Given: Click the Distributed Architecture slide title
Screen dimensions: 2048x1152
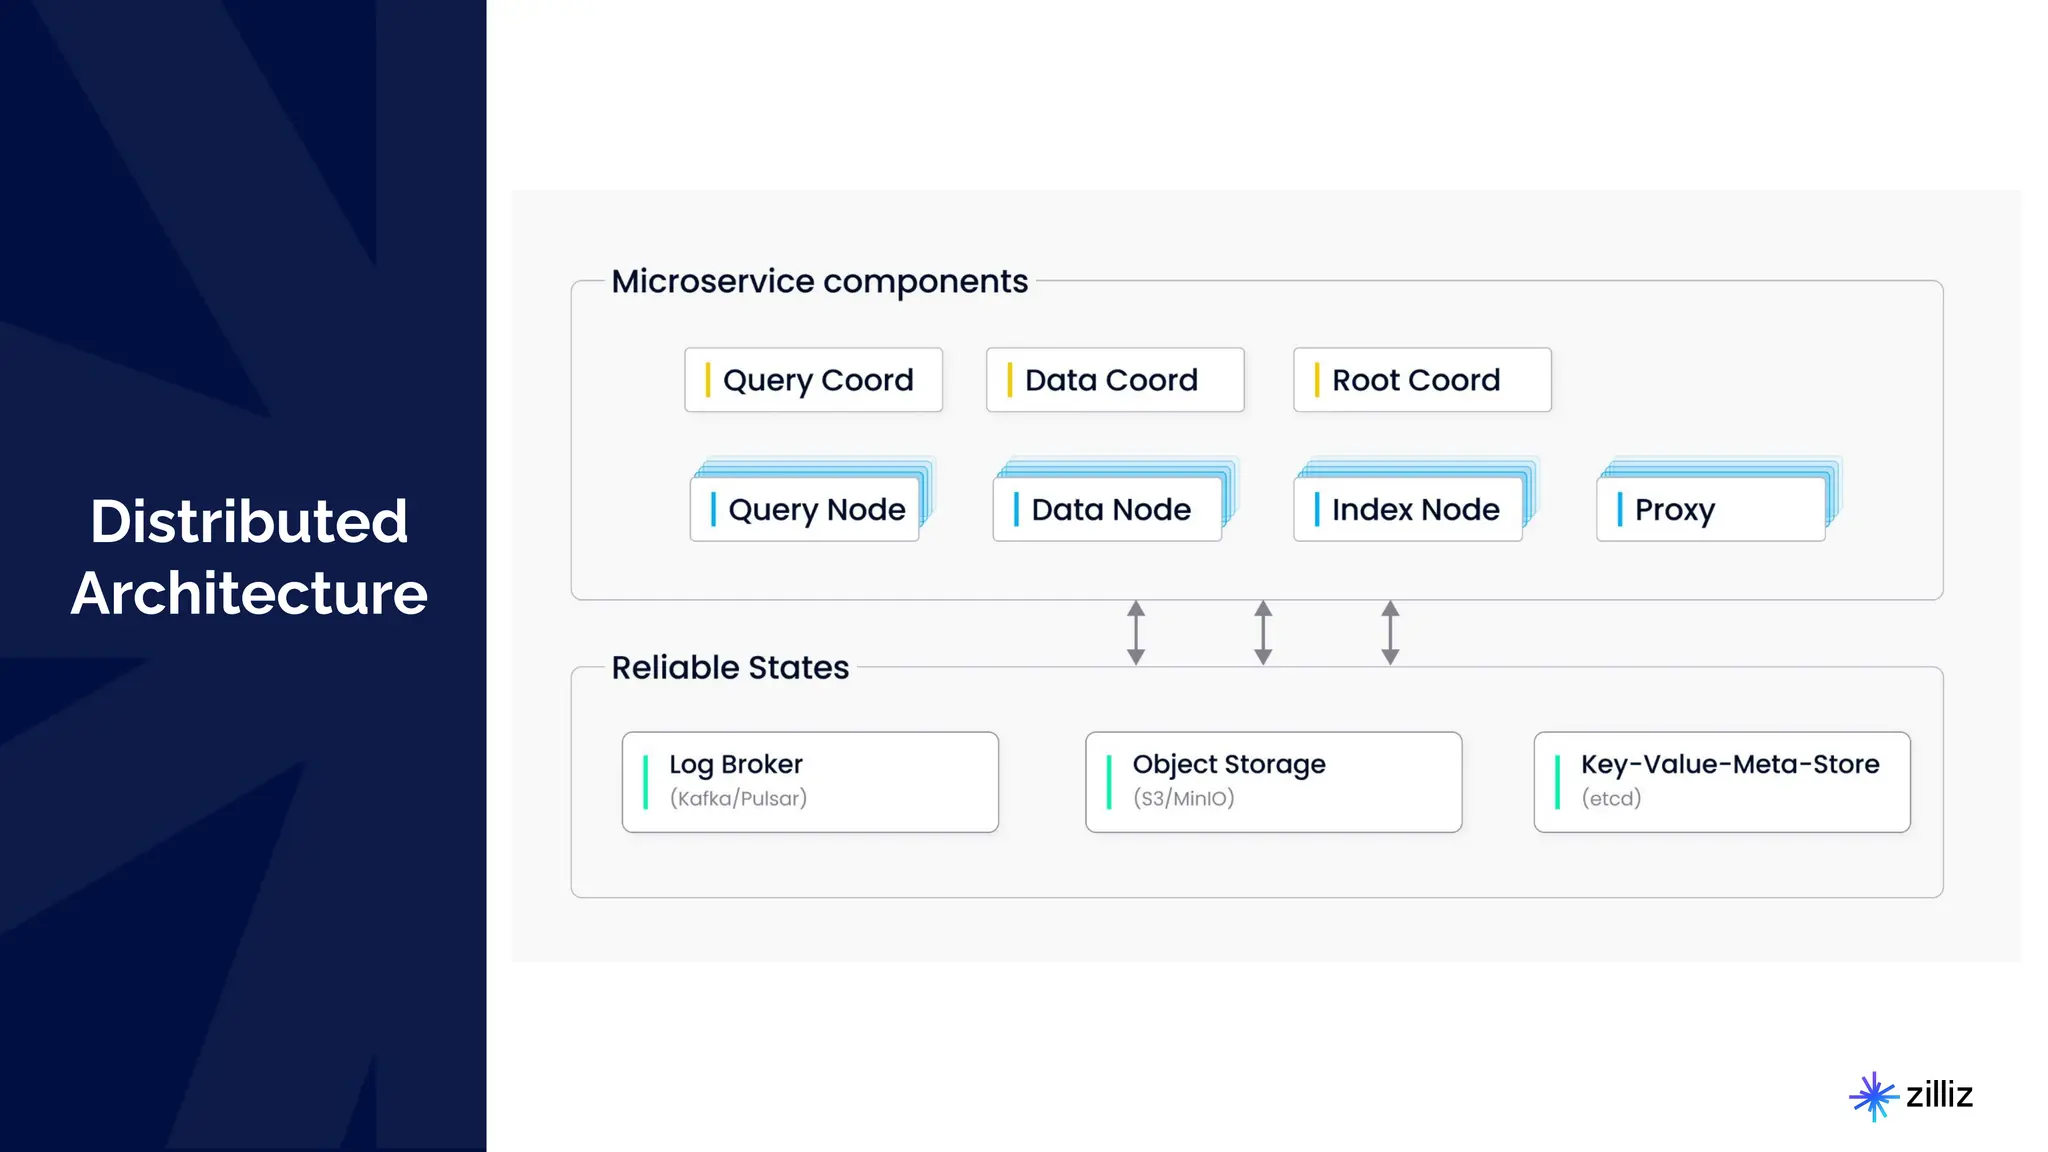Looking at the screenshot, I should [x=249, y=557].
